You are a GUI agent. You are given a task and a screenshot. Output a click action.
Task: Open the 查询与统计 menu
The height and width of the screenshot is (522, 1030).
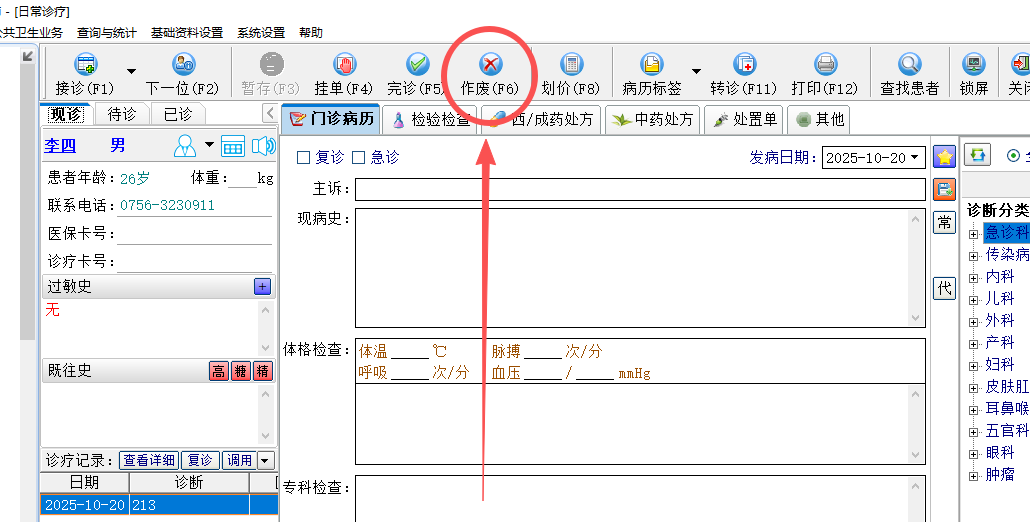(x=107, y=32)
